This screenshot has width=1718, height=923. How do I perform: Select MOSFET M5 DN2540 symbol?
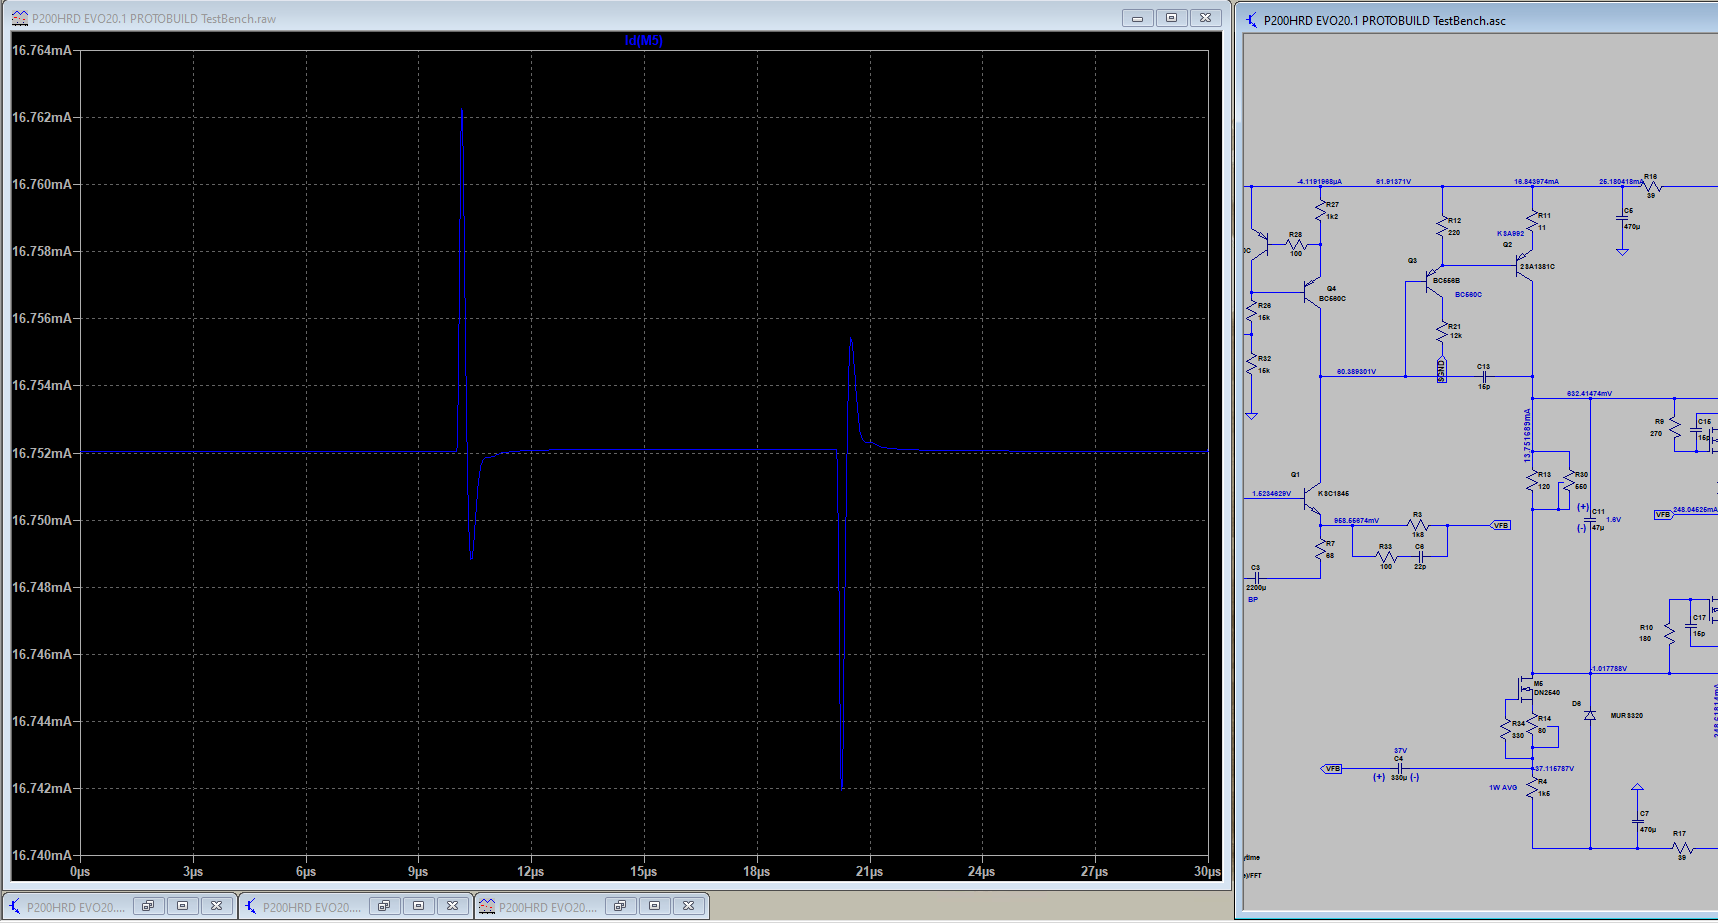tap(1527, 689)
